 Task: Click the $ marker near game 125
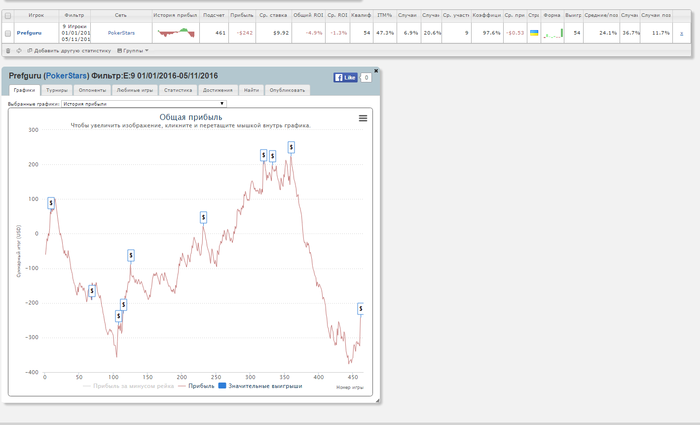pos(130,255)
